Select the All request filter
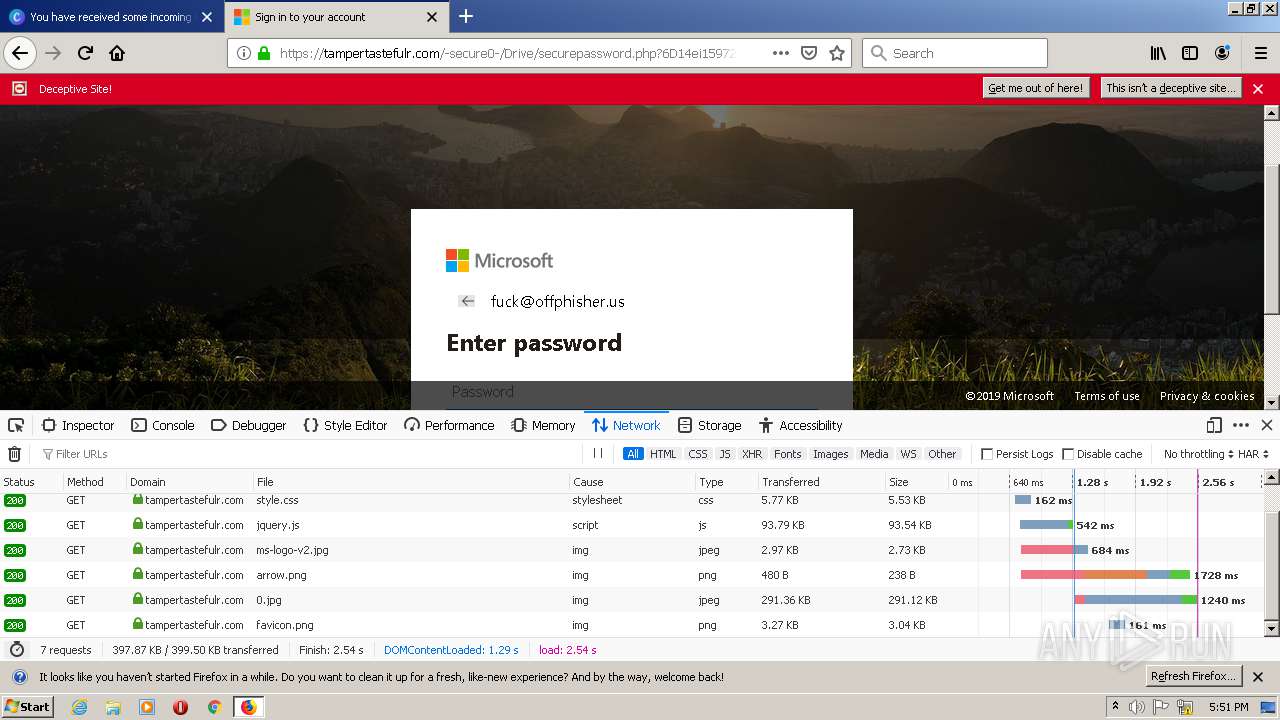1280x720 pixels. tap(633, 454)
